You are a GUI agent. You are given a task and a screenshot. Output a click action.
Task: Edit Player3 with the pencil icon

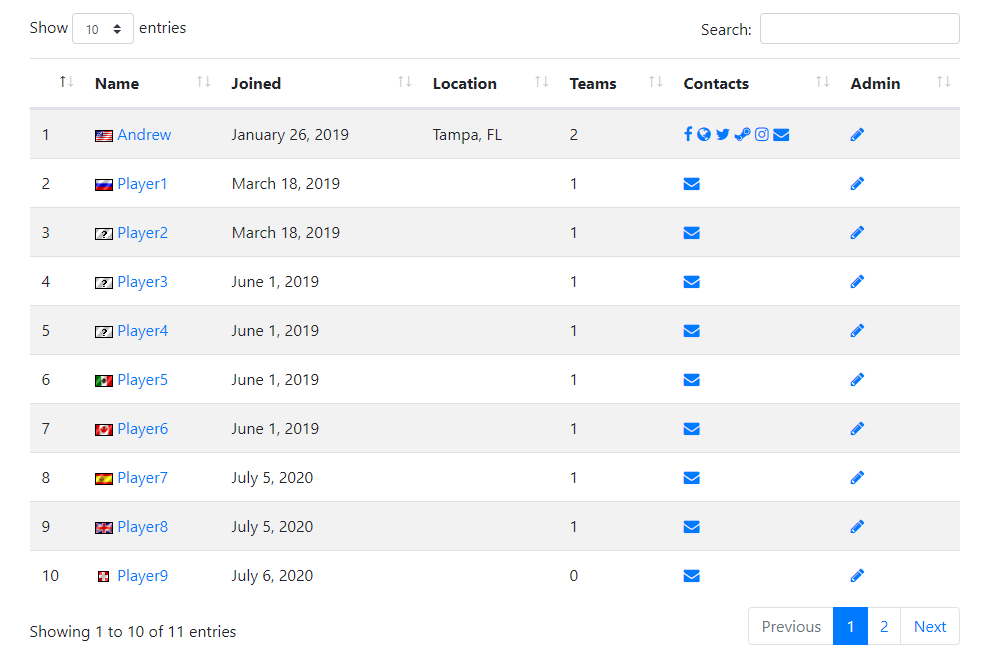(x=857, y=282)
